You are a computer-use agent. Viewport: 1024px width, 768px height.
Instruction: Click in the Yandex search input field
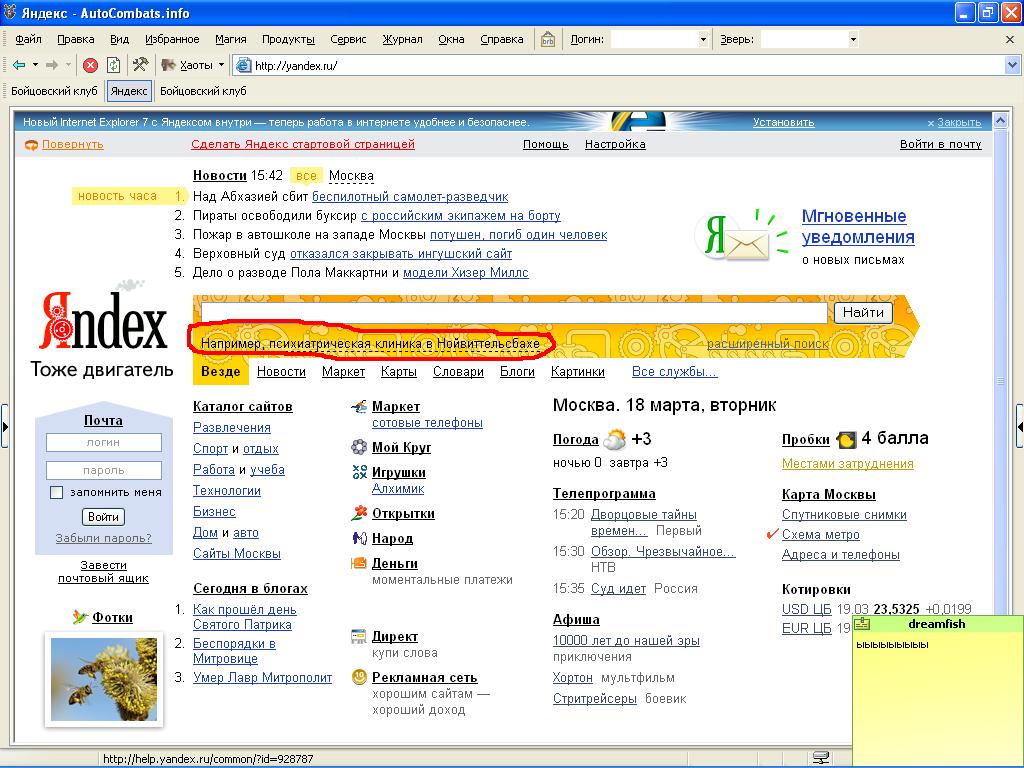point(515,312)
